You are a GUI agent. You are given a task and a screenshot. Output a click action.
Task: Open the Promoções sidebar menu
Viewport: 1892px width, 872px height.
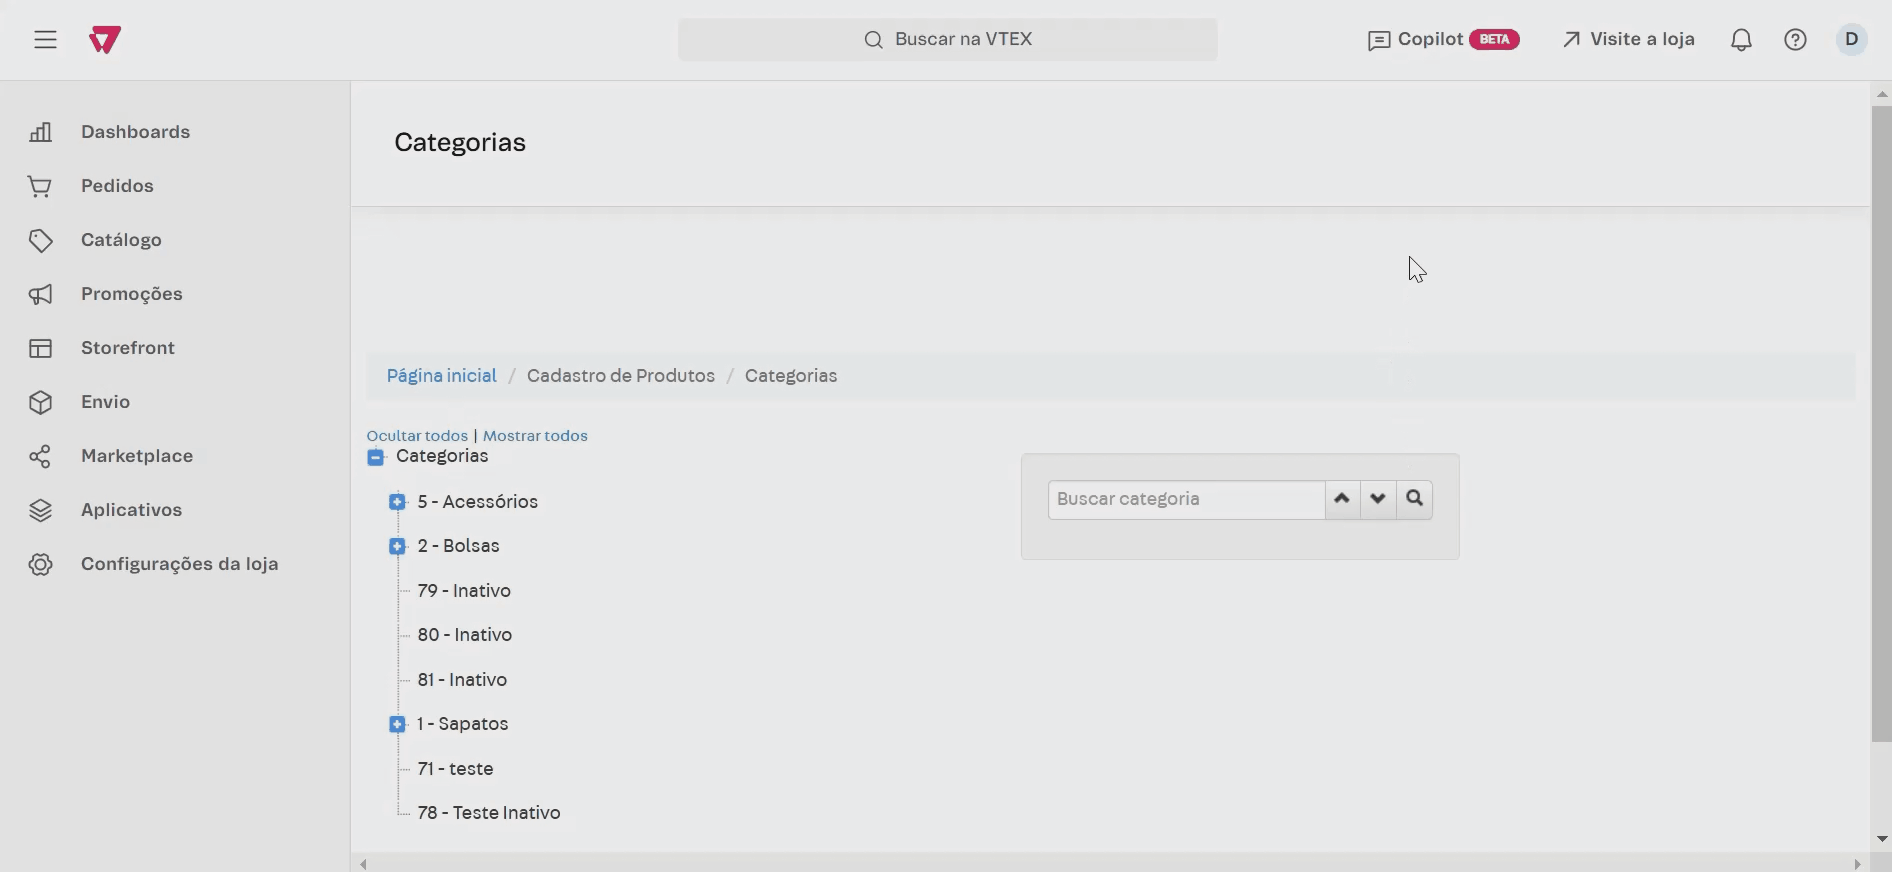click(131, 294)
